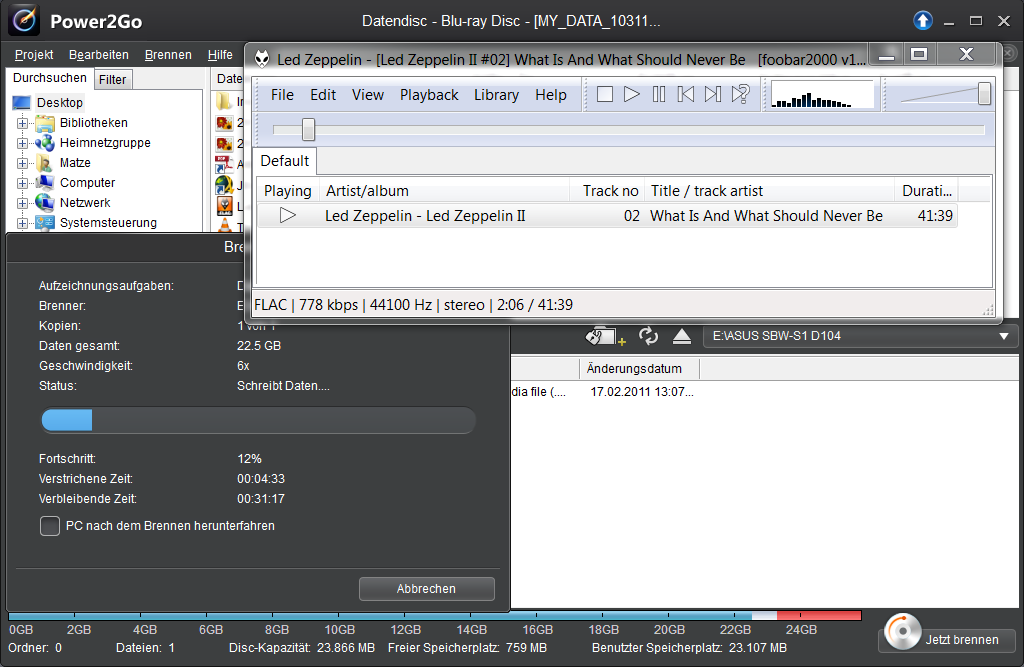Screen dimensions: 1024x667
Task: Open foobar2000 File menu
Action: [x=282, y=95]
